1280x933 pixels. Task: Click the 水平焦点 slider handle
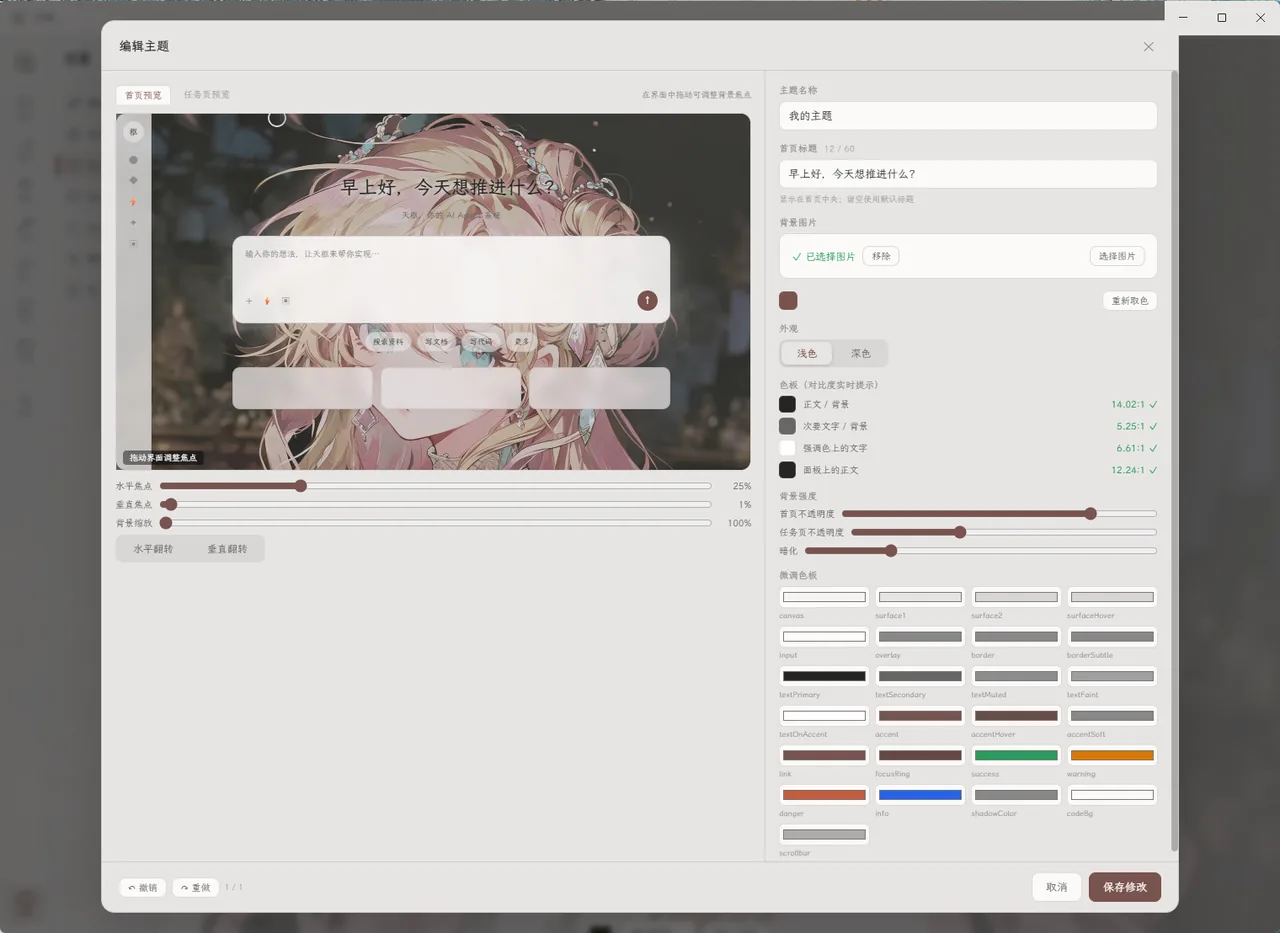(x=300, y=486)
